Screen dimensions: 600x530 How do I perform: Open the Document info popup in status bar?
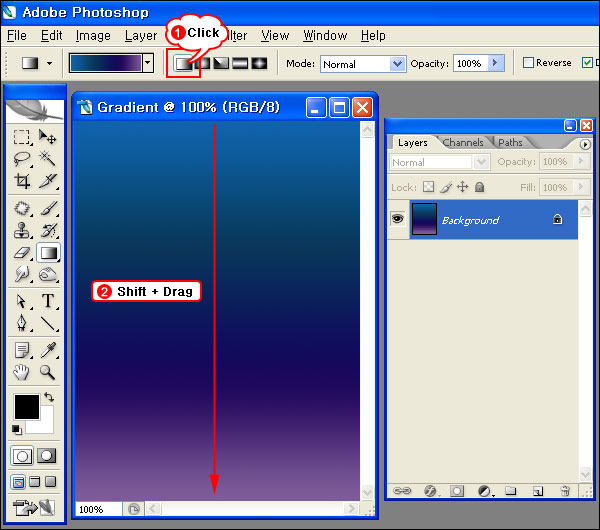(x=134, y=509)
